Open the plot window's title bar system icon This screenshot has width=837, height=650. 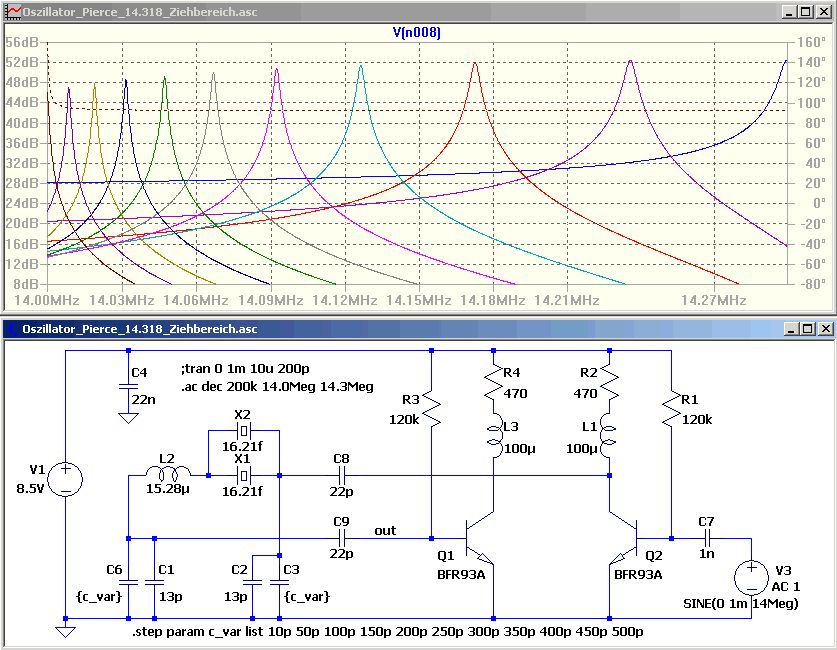12,11
